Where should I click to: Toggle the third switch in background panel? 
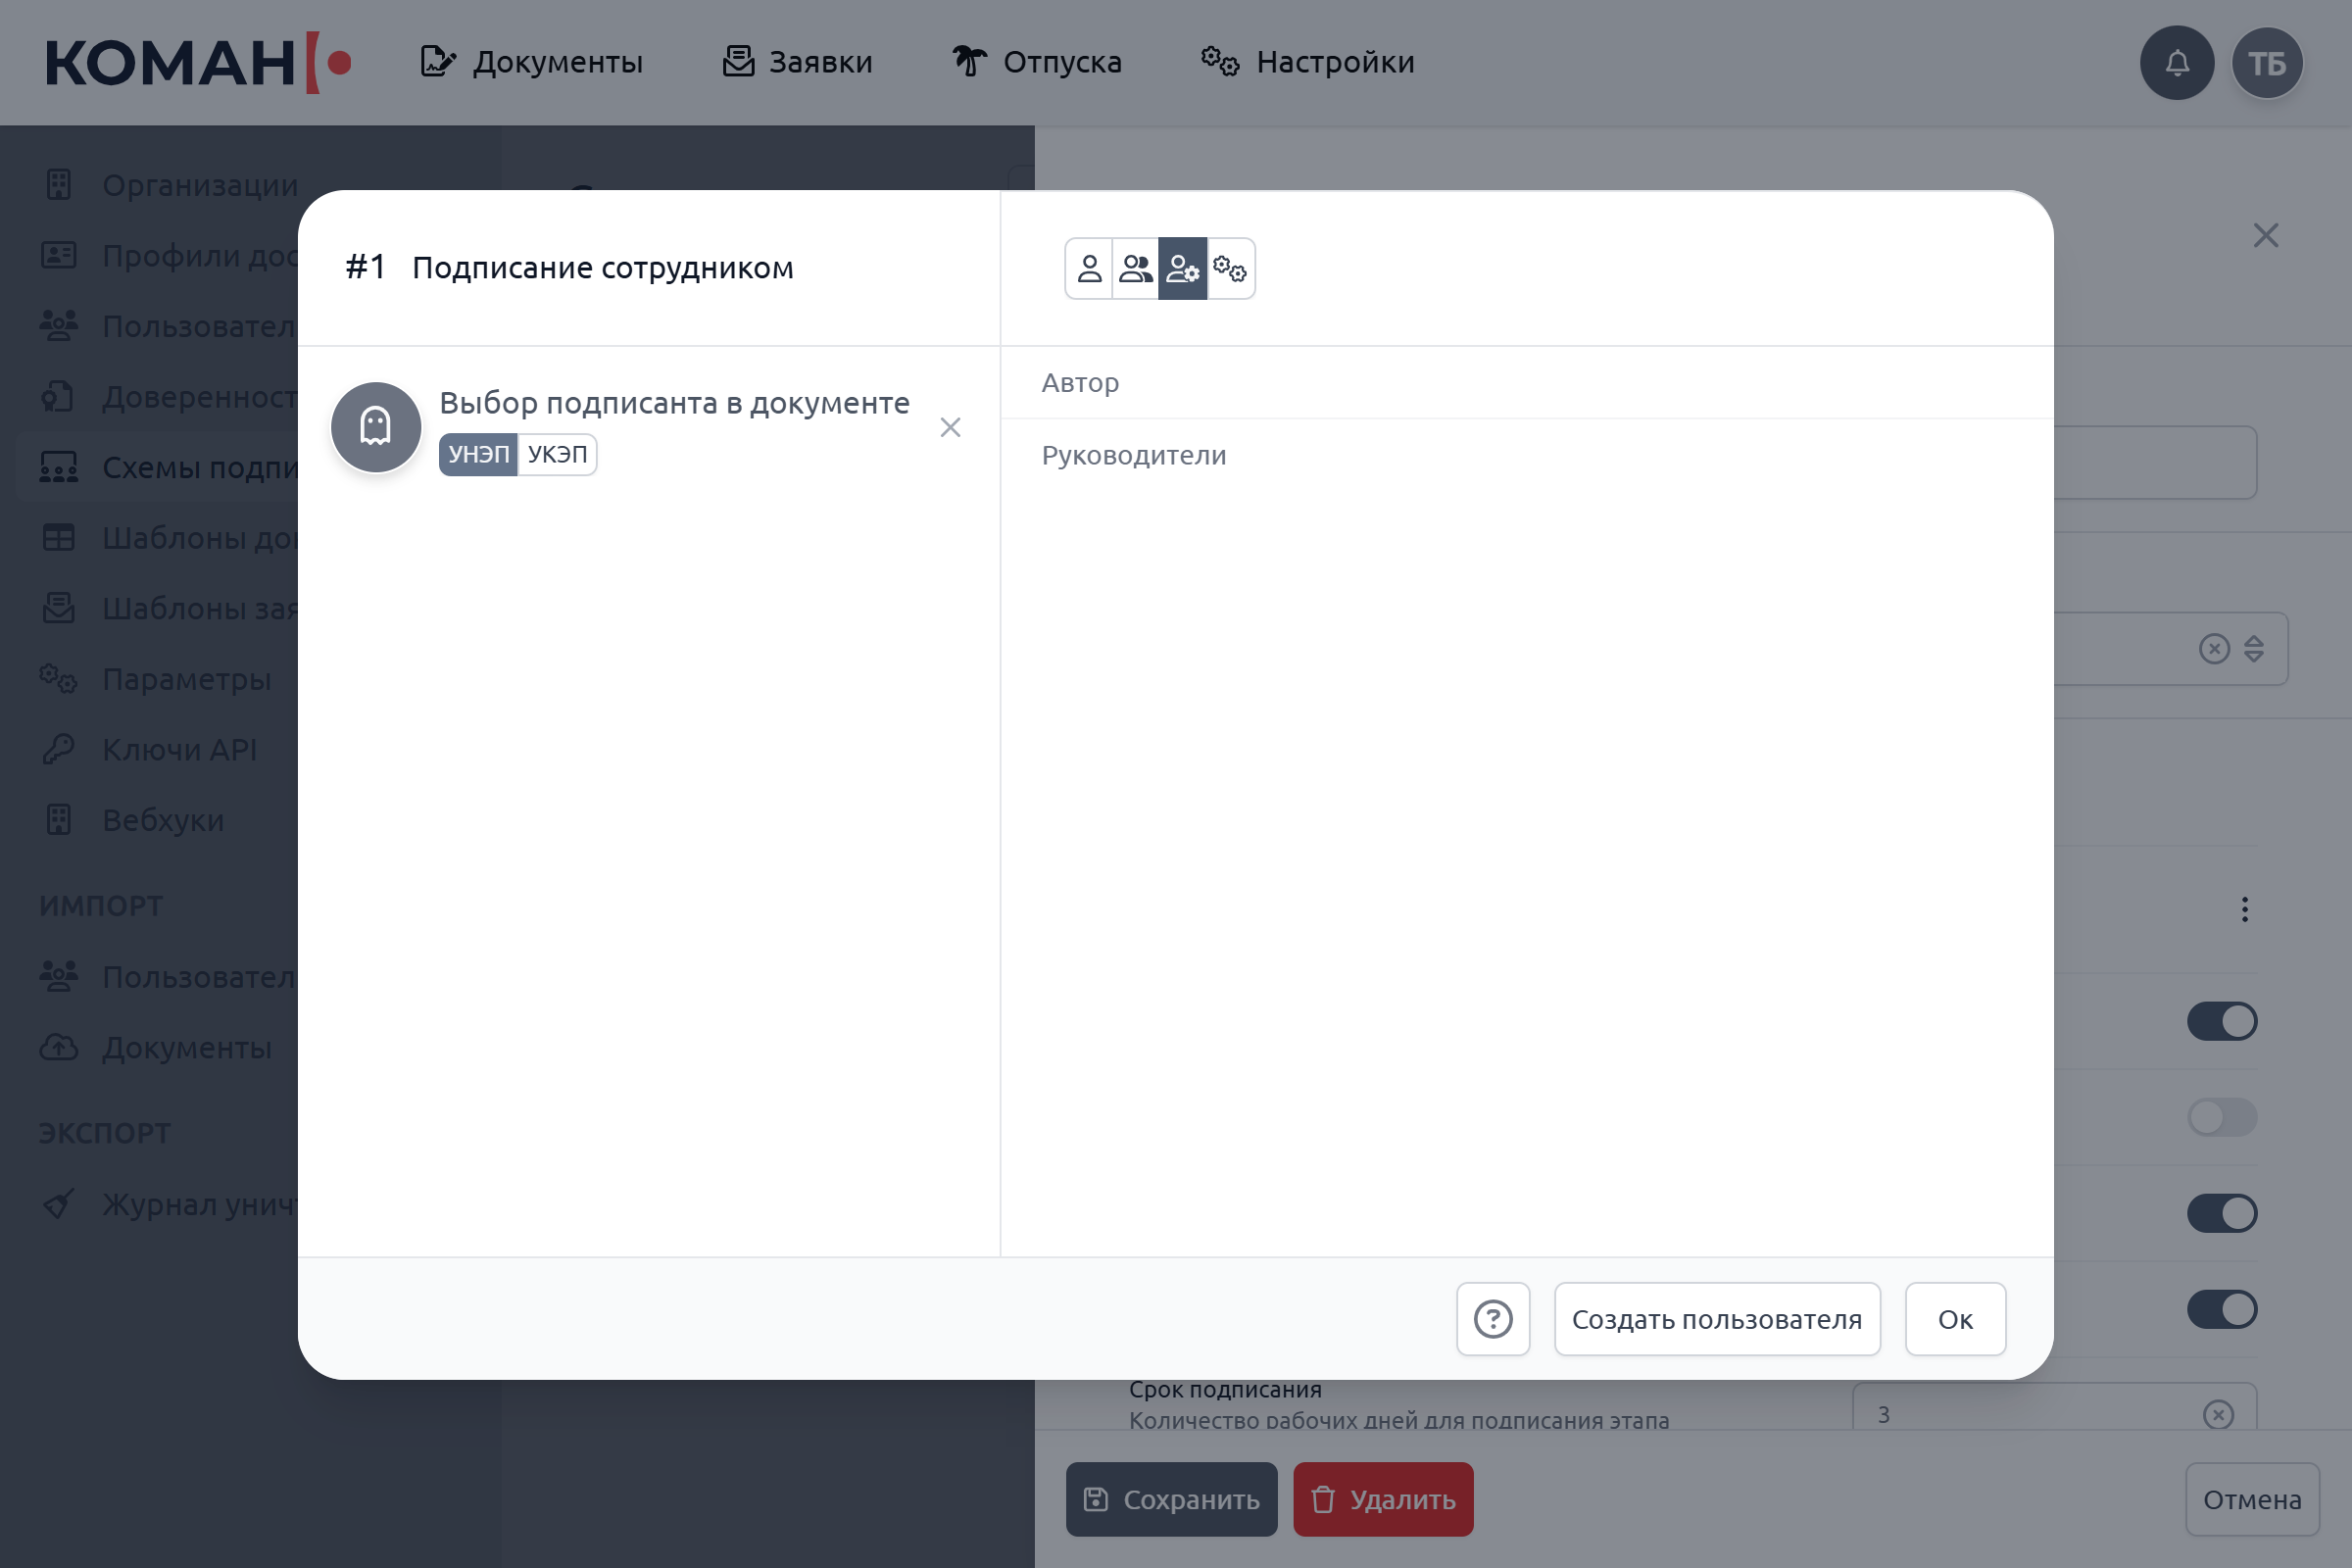2222,1214
